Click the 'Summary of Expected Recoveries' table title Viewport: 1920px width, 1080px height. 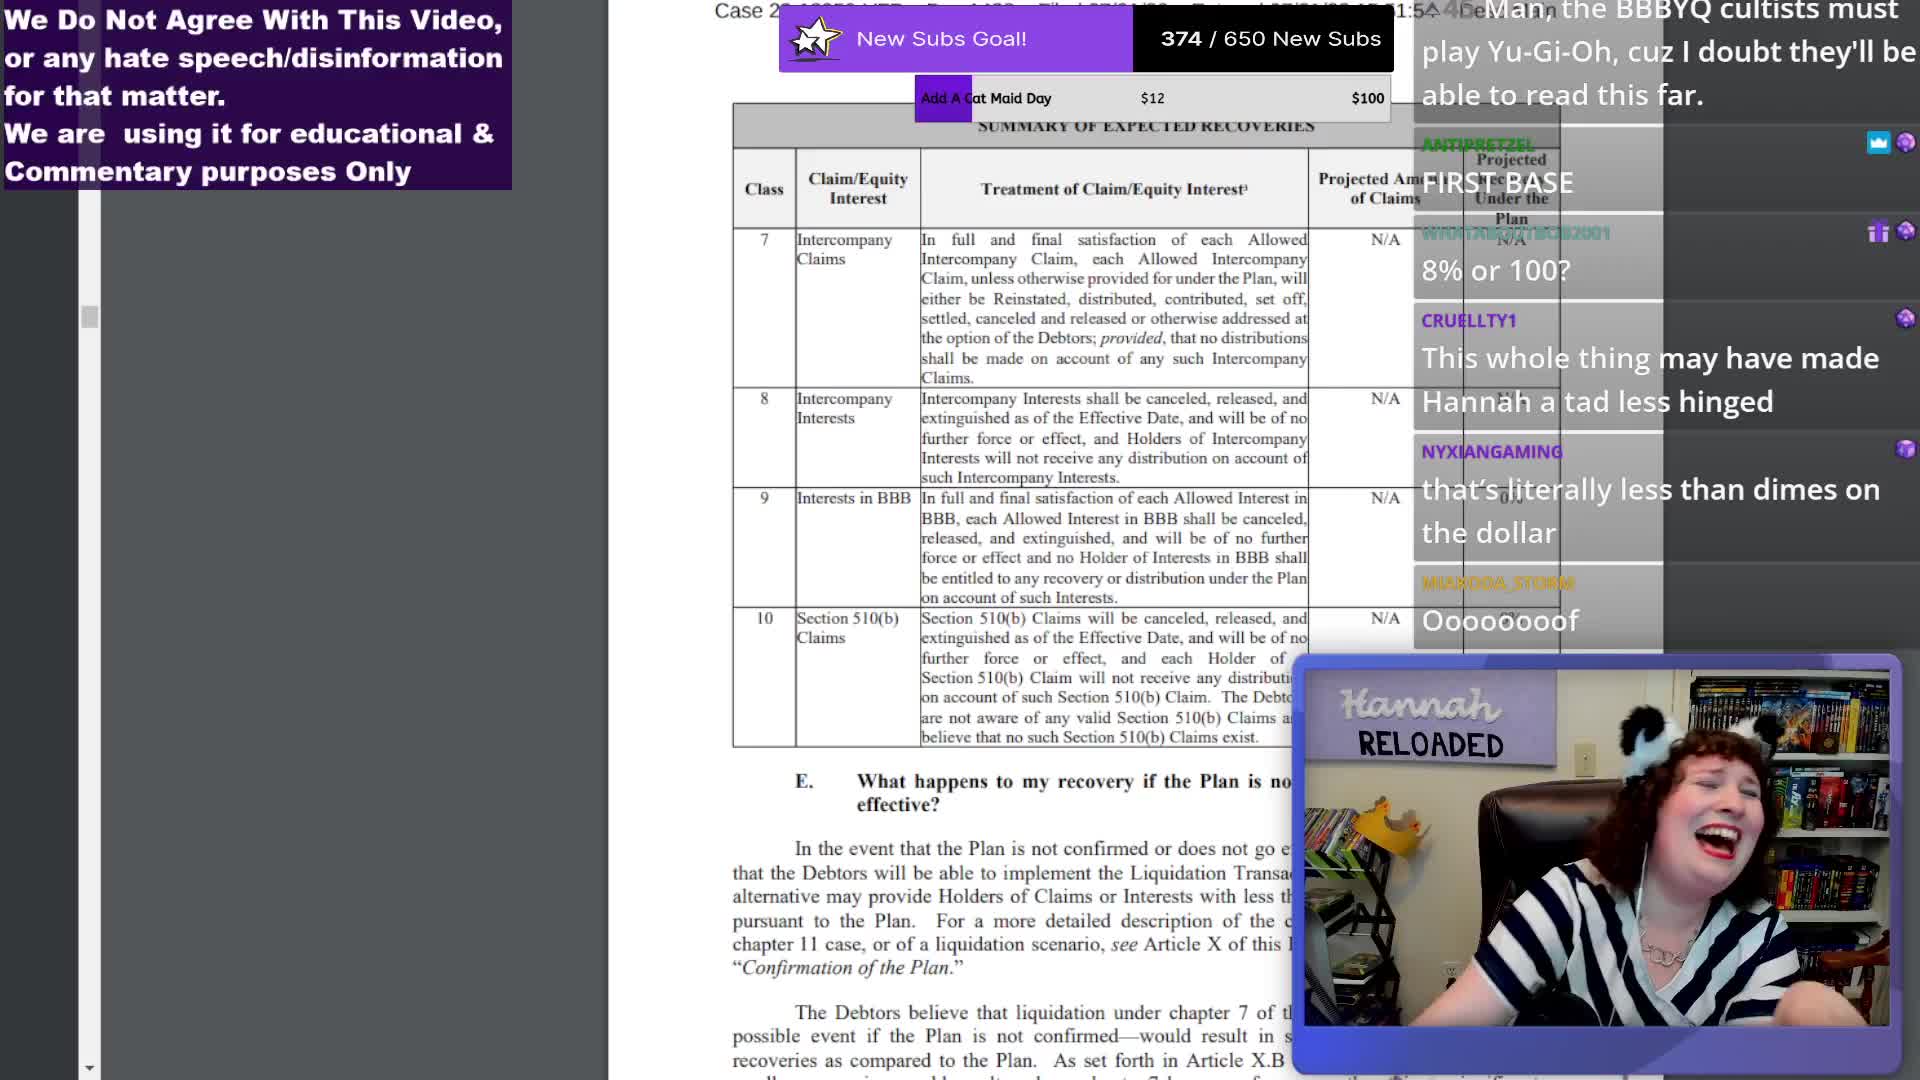[x=1146, y=127]
